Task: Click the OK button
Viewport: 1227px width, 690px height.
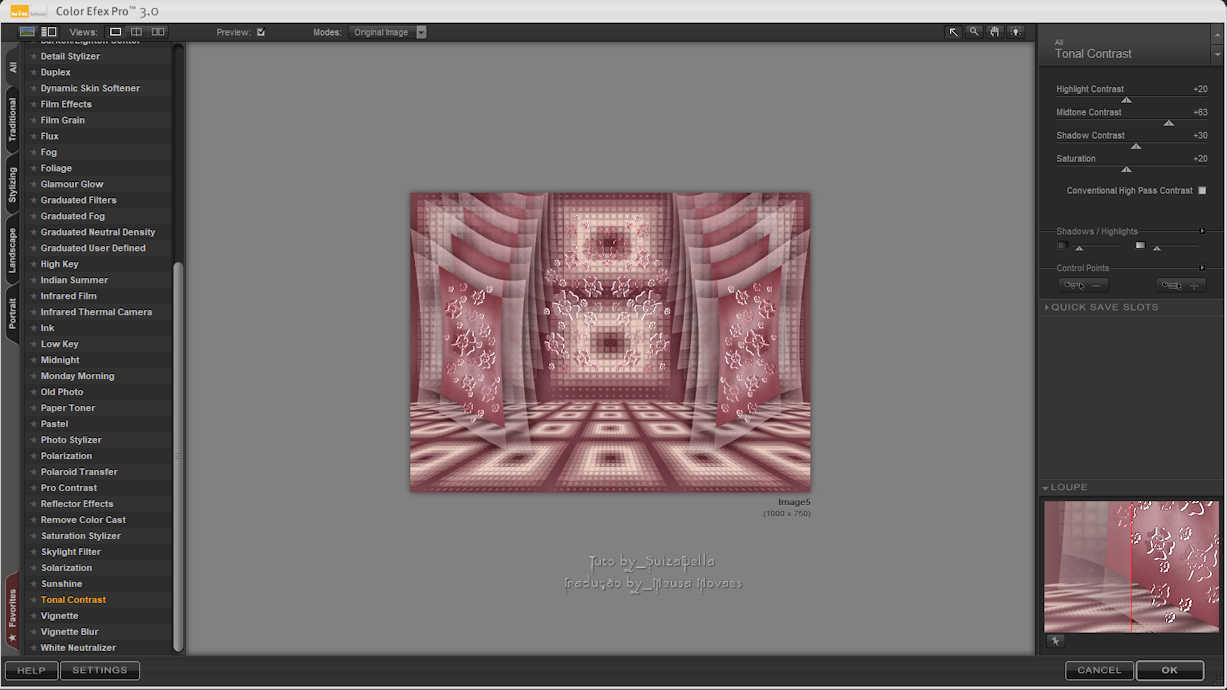Action: 1169,670
